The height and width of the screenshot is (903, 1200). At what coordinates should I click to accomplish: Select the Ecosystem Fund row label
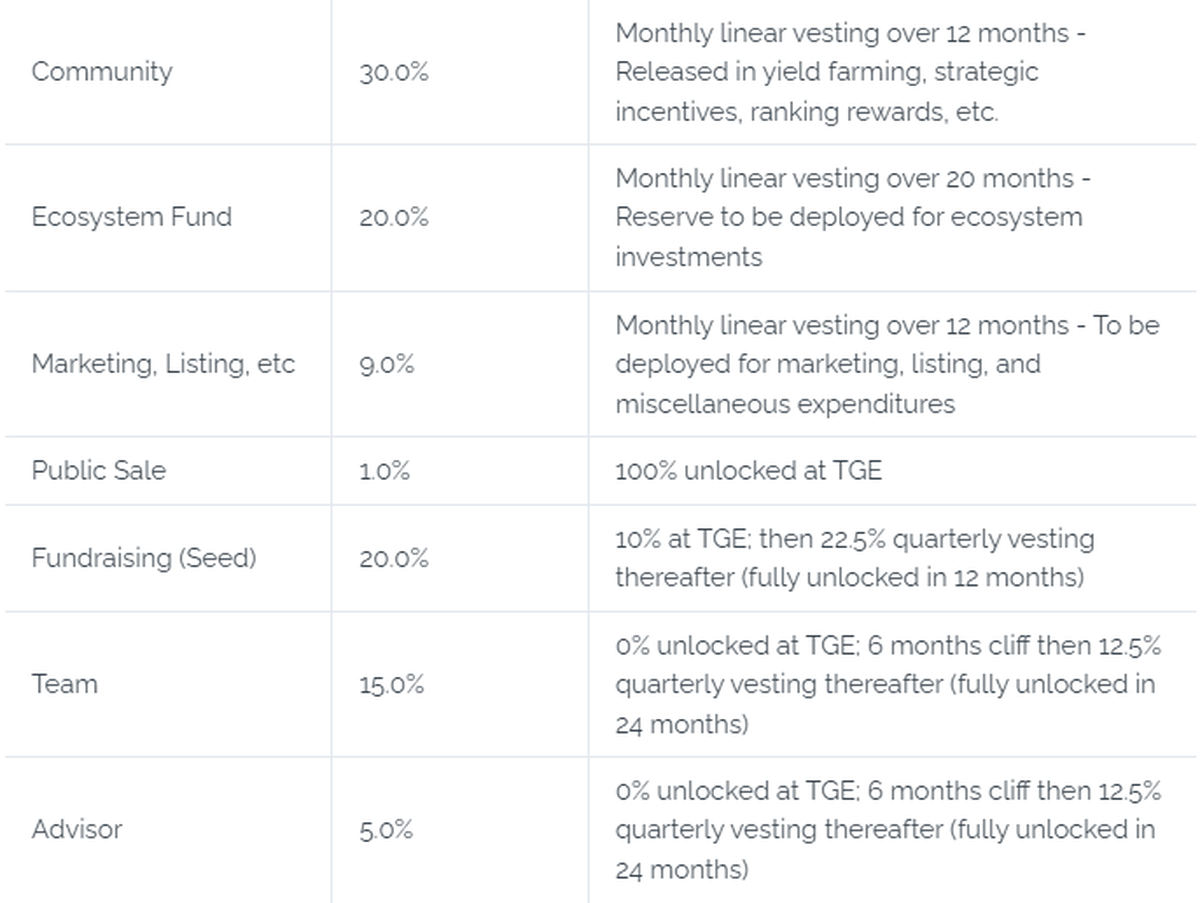(131, 217)
